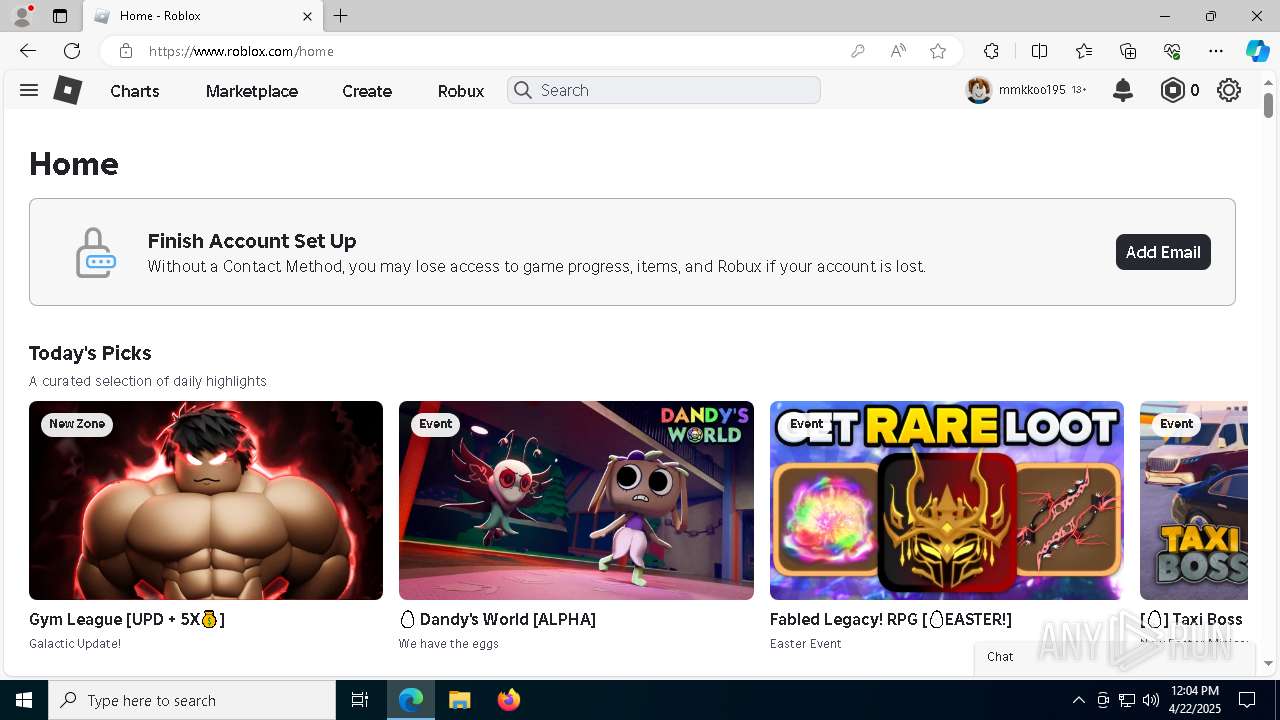Toggle Split screen in Edge
Viewport: 1280px width, 720px height.
point(1039,51)
